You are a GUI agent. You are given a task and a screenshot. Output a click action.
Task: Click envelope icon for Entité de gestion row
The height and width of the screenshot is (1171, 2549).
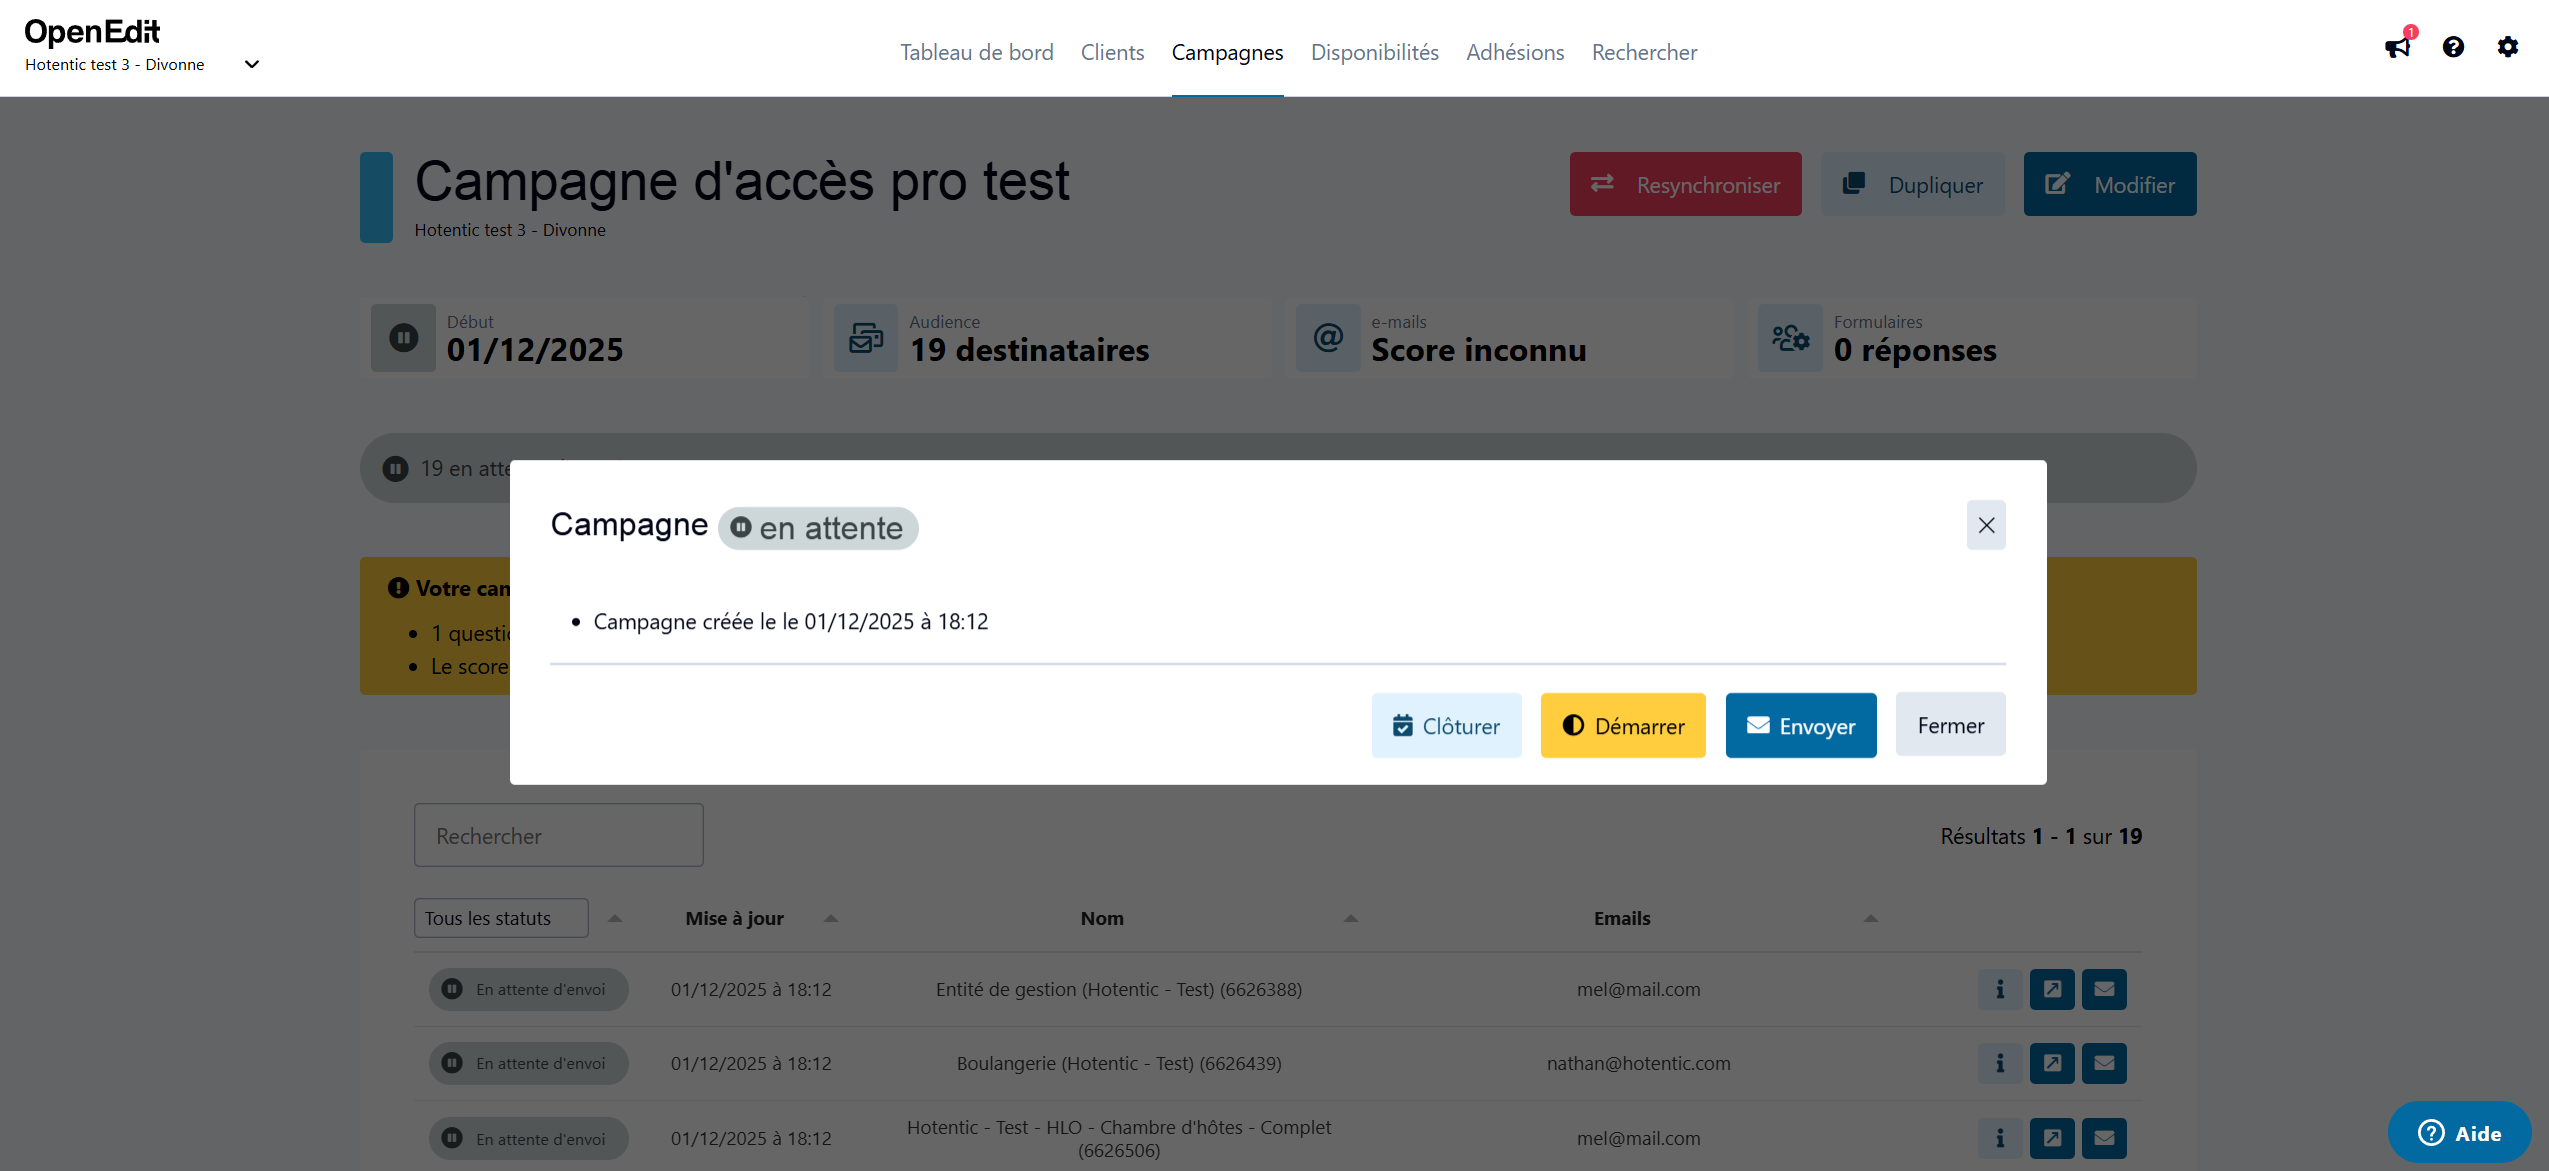click(x=2104, y=989)
